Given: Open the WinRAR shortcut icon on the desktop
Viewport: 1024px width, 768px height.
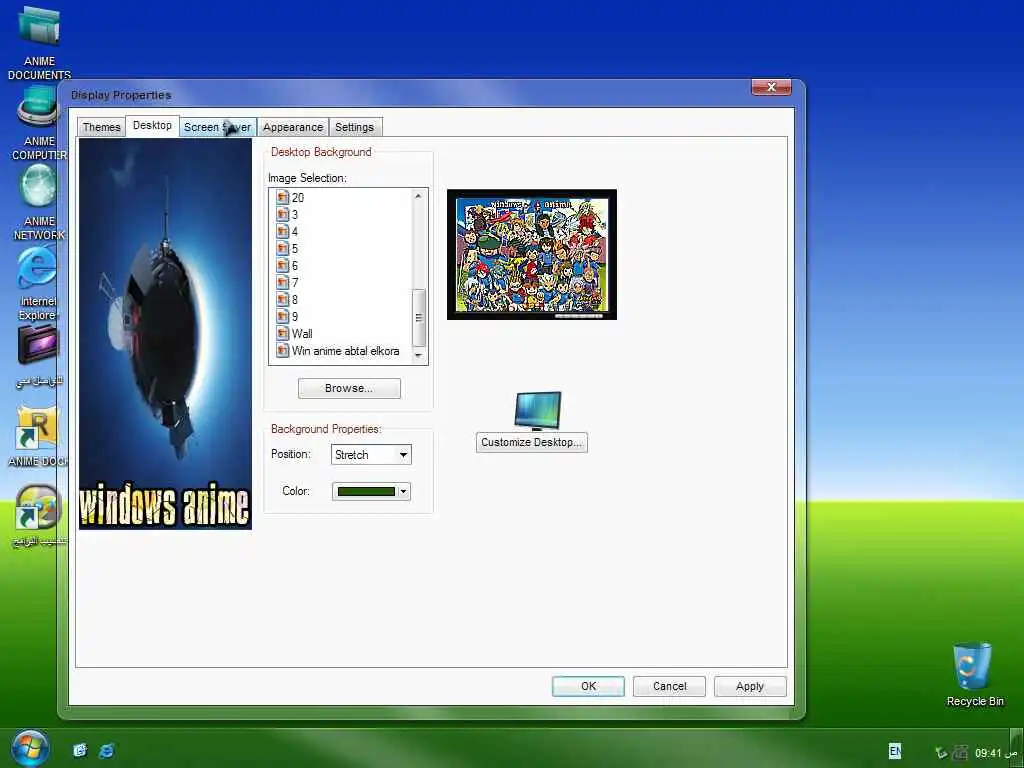Looking at the screenshot, I should pyautogui.click(x=37, y=427).
